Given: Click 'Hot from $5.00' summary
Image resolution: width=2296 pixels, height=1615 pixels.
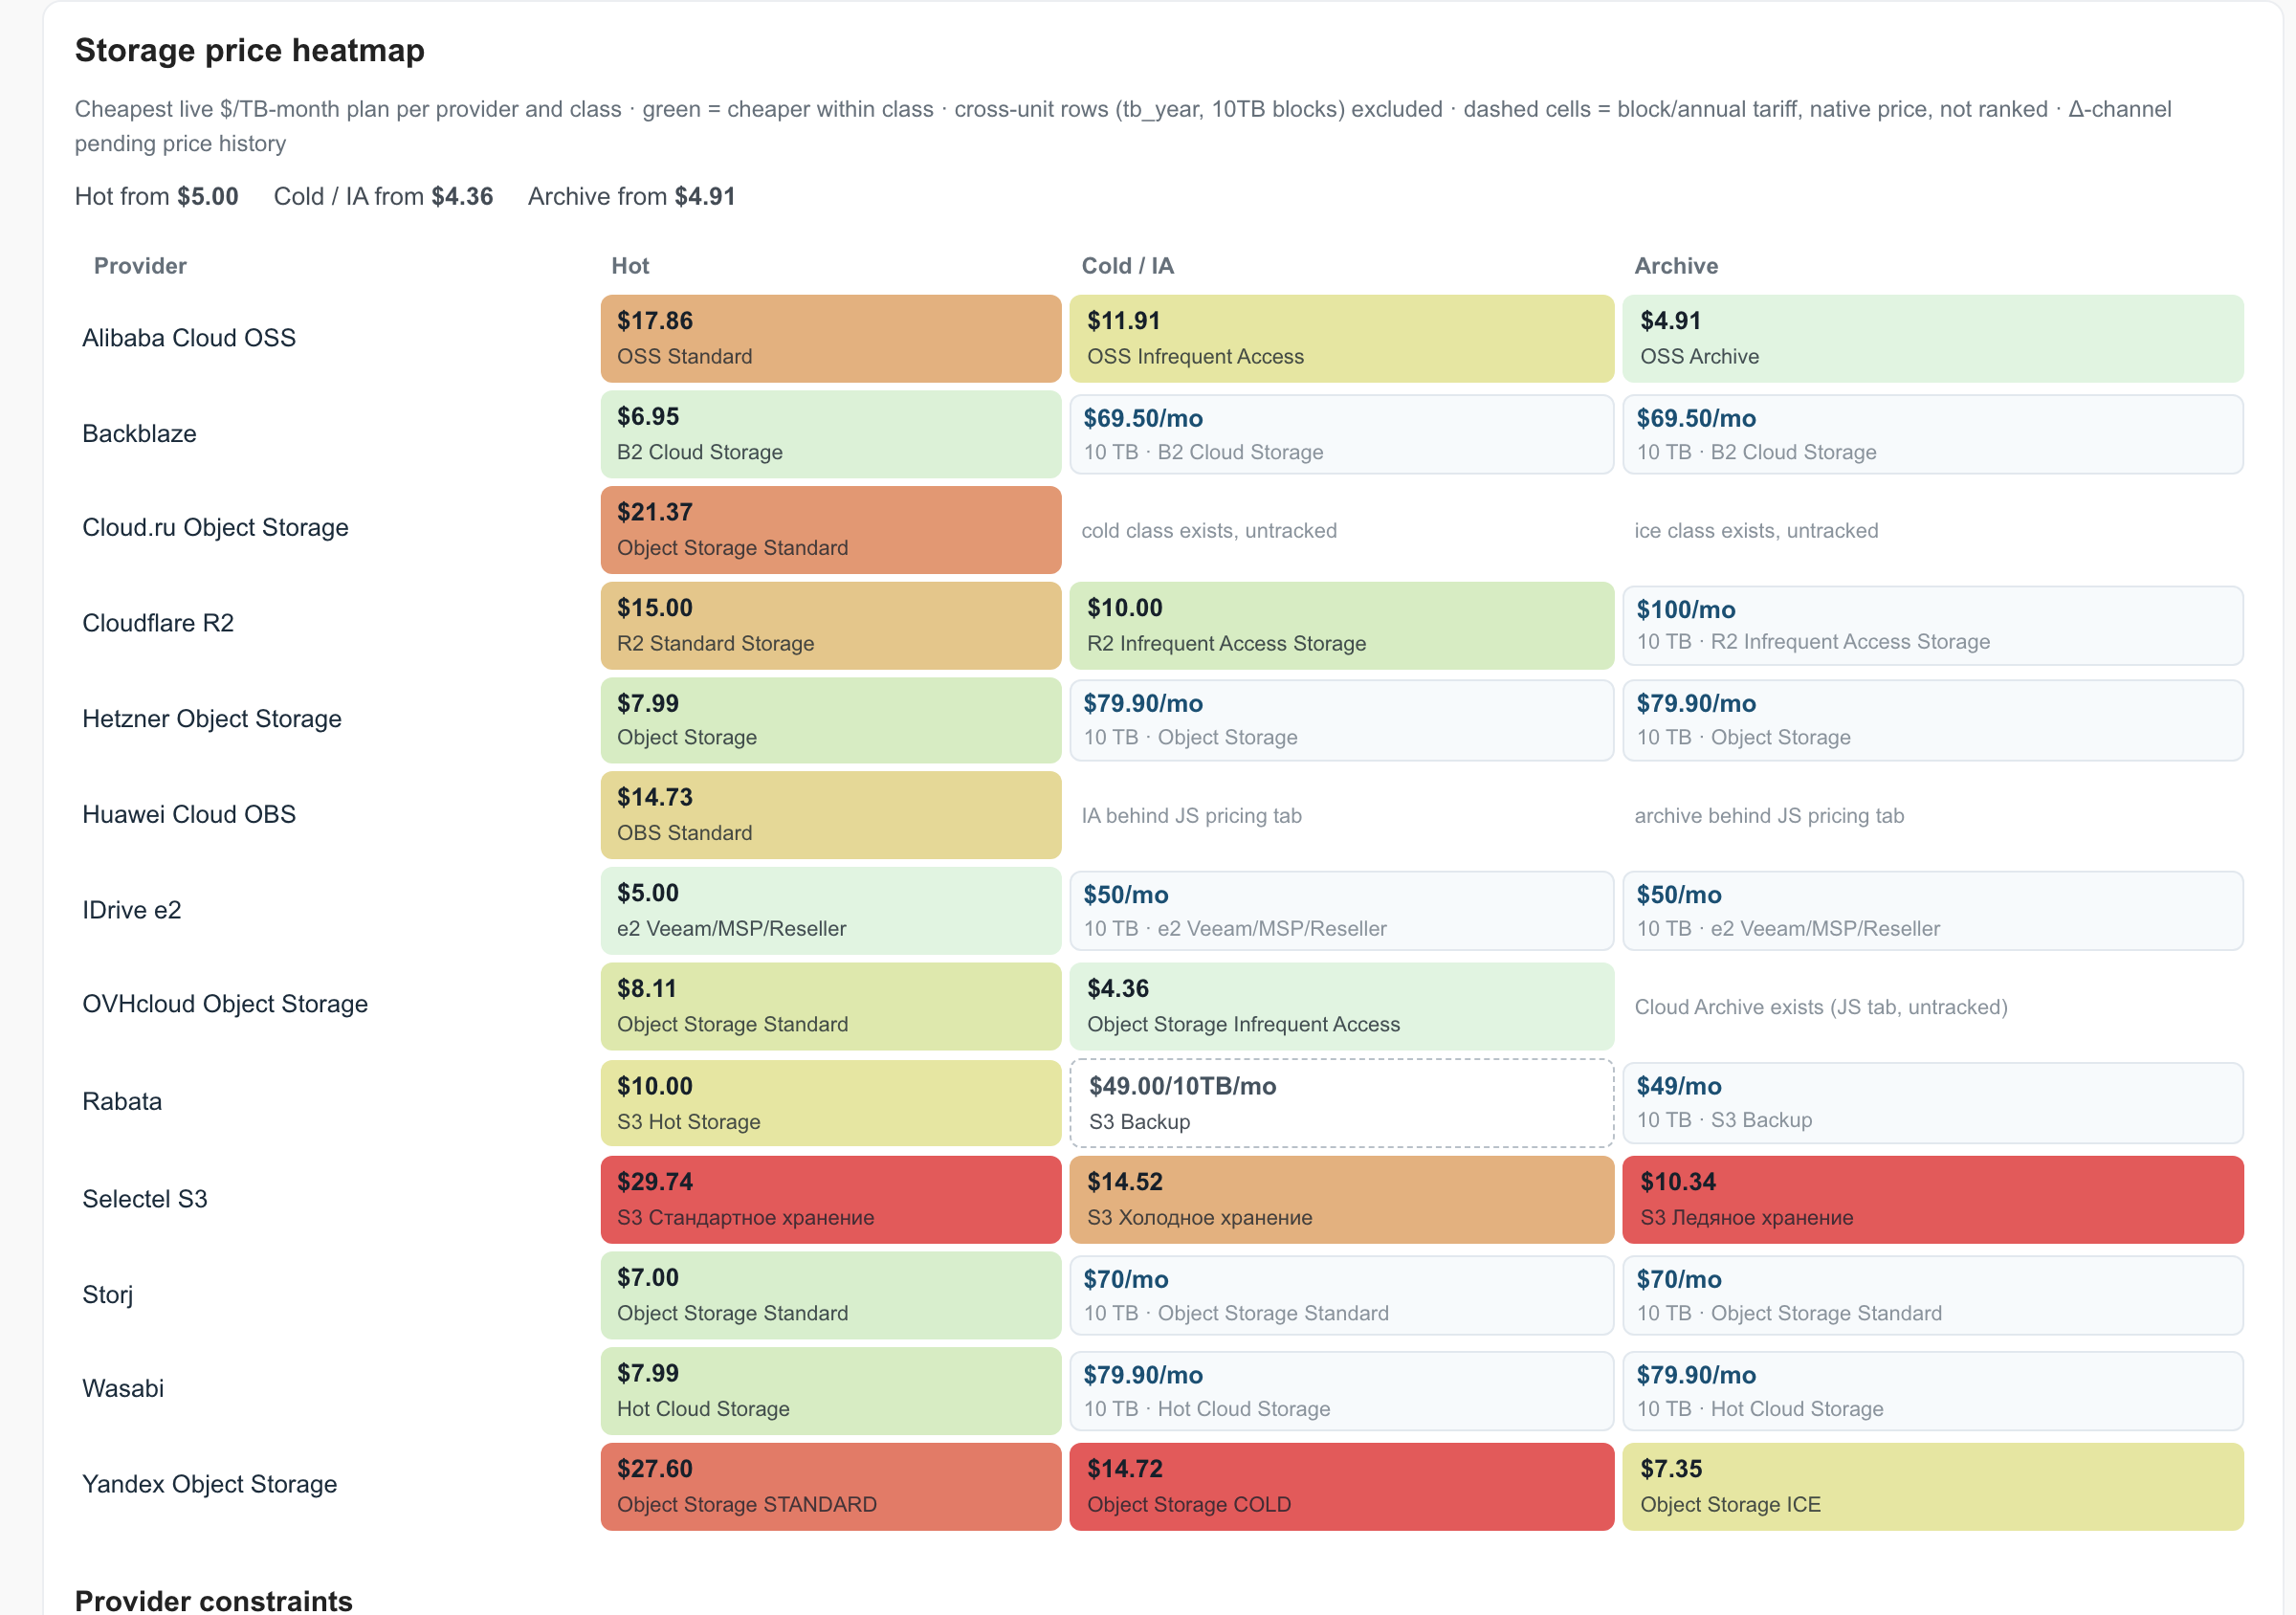Looking at the screenshot, I should pos(156,196).
